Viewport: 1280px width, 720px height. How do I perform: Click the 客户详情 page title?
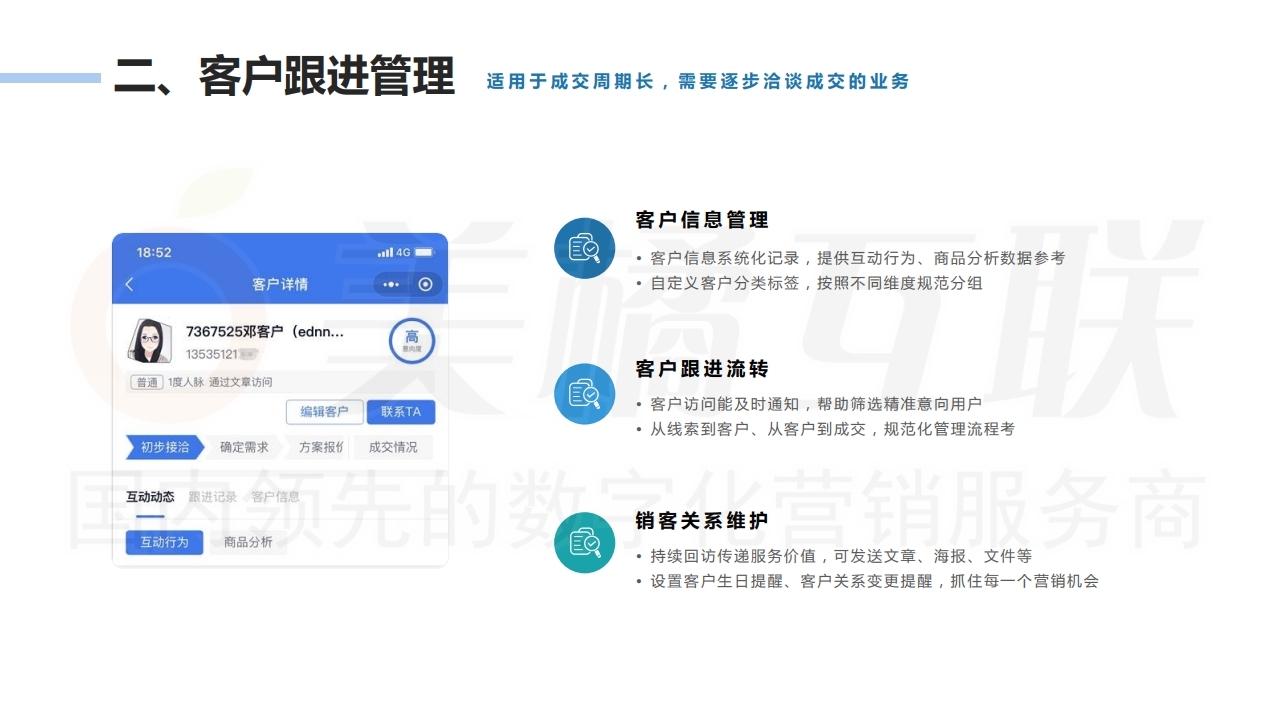(280, 285)
